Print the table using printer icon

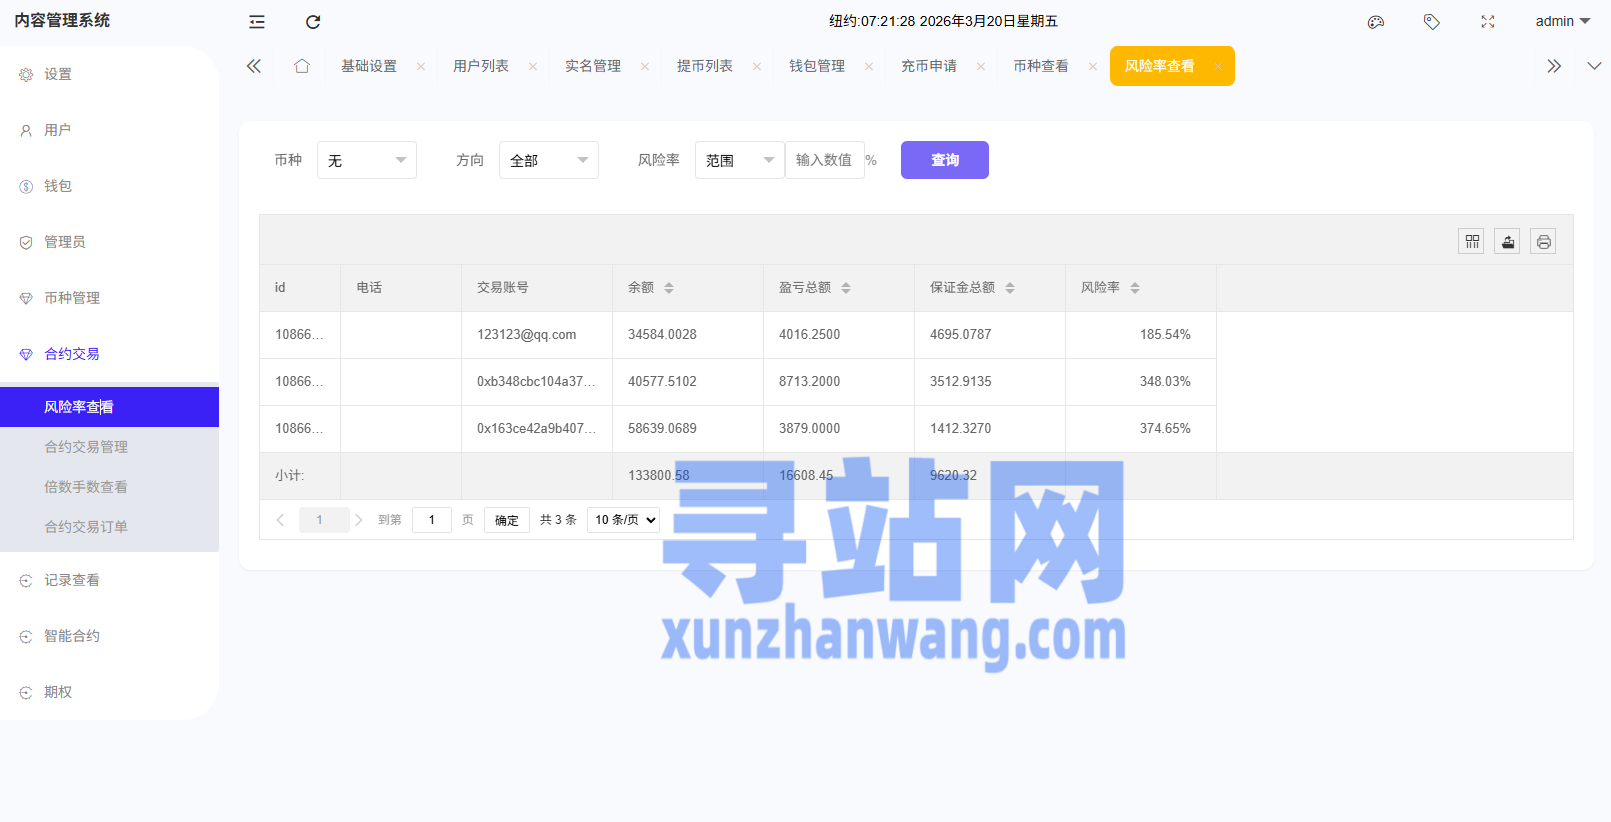coord(1544,242)
